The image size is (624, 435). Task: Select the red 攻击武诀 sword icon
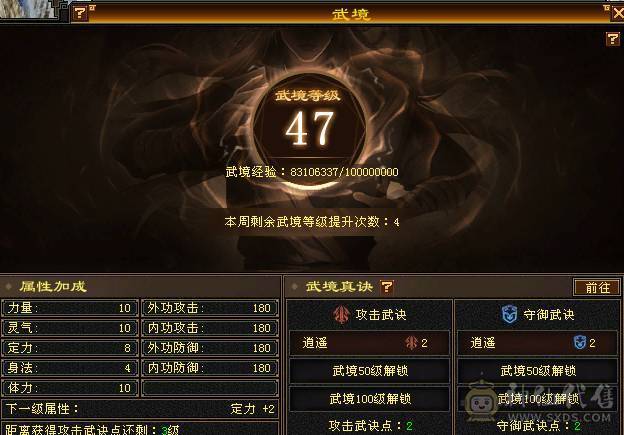341,315
